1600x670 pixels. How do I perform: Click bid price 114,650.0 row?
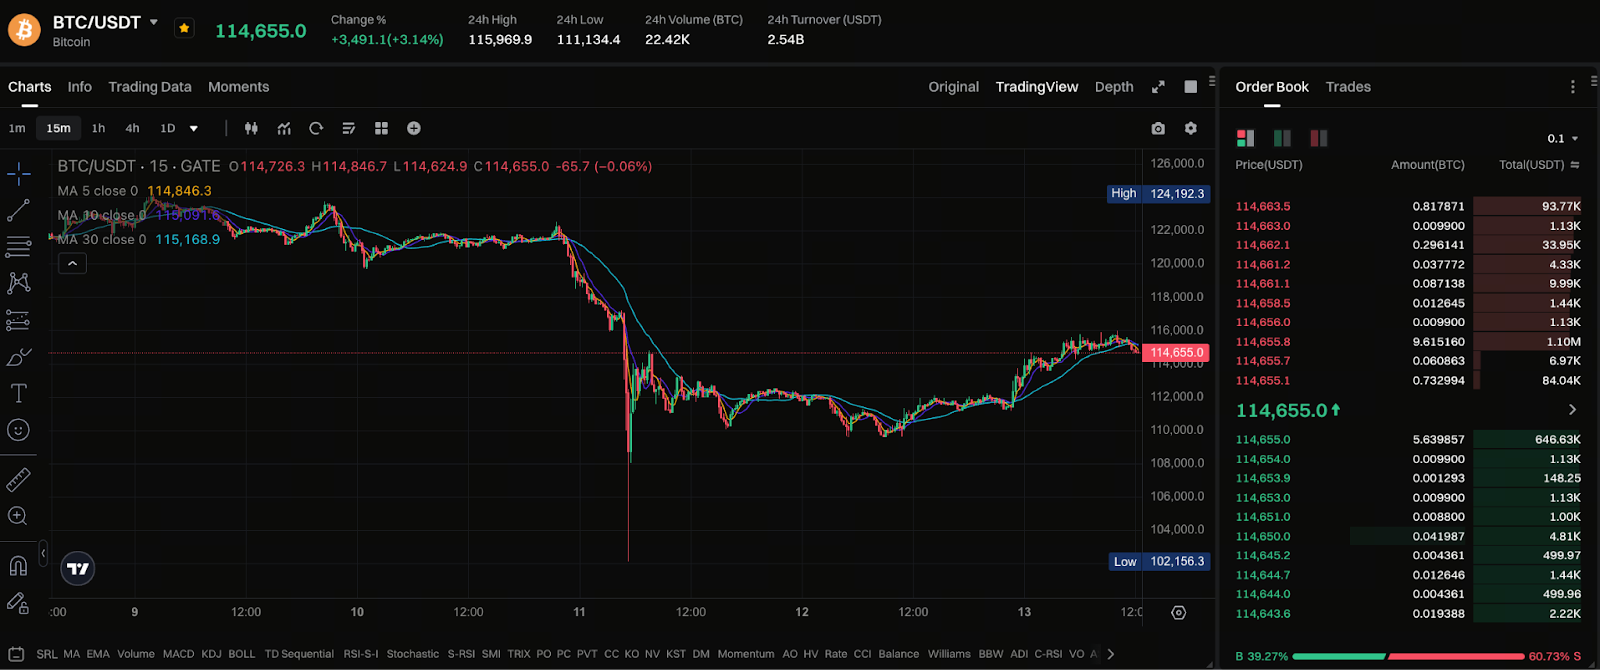[x=1408, y=536]
